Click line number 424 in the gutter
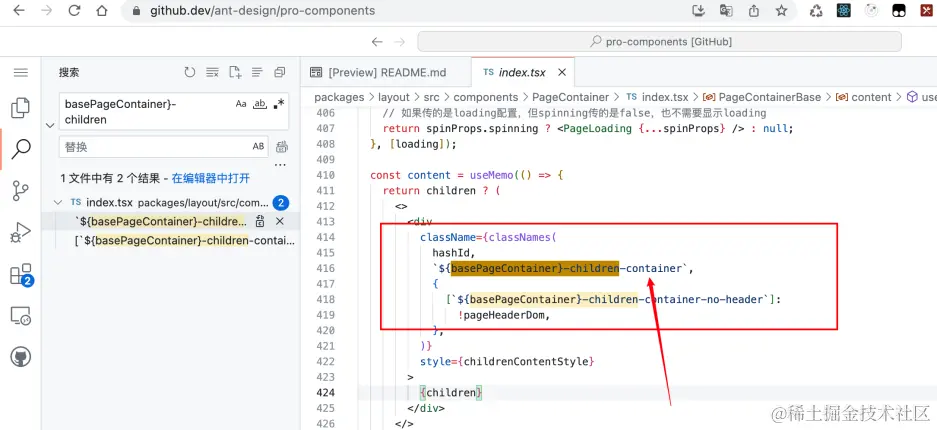Image resolution: width=937 pixels, height=430 pixels. [x=326, y=392]
